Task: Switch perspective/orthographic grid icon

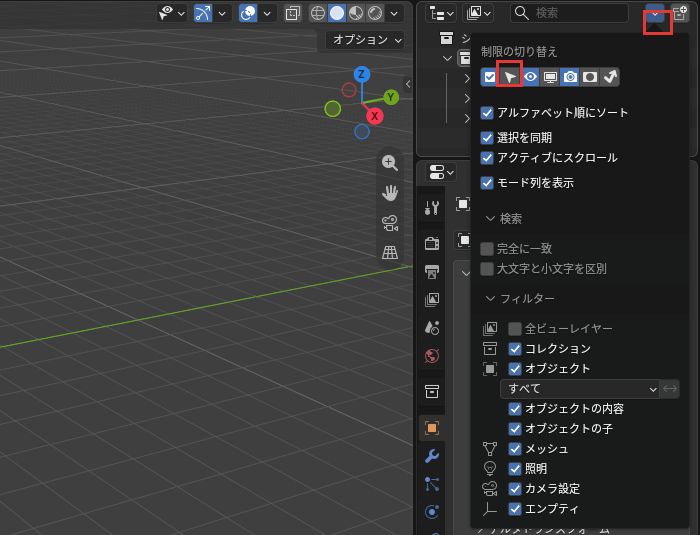Action: pyautogui.click(x=390, y=252)
